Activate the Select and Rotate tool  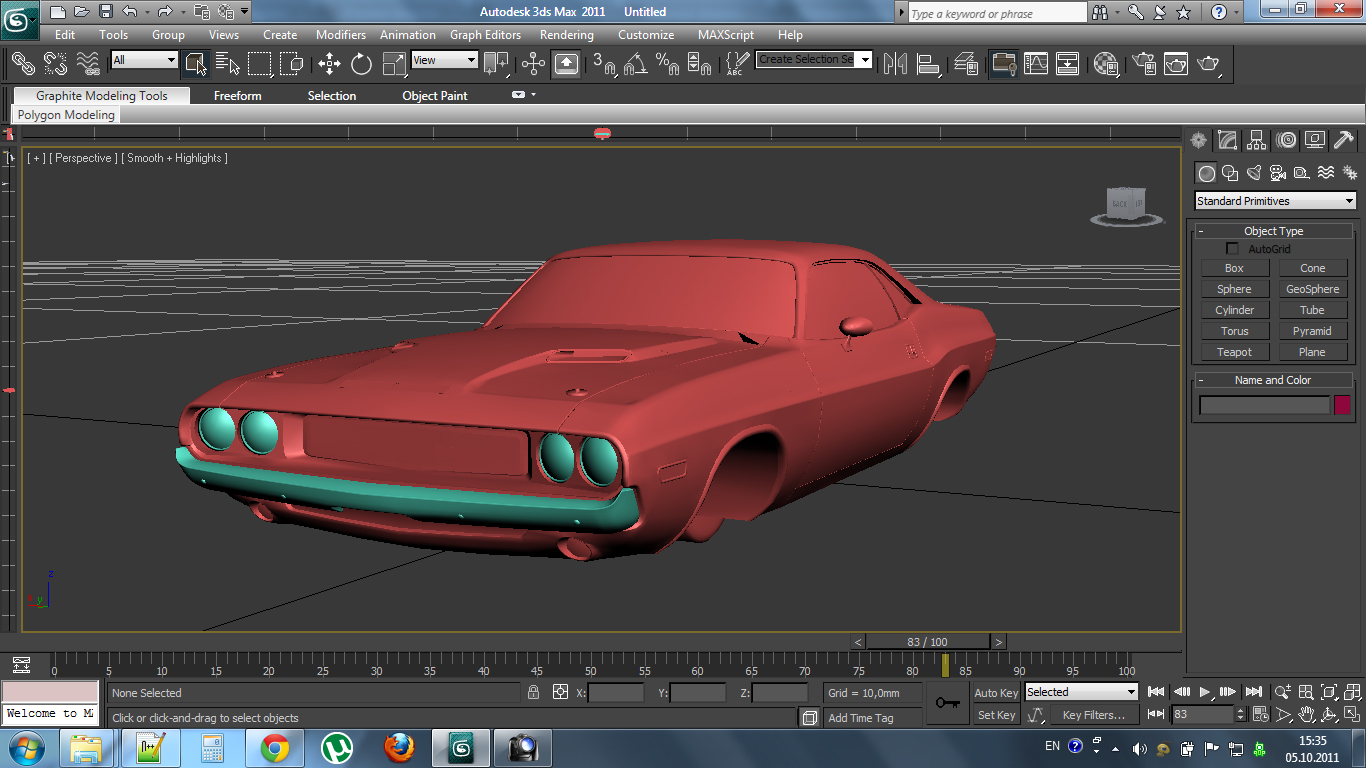[361, 64]
